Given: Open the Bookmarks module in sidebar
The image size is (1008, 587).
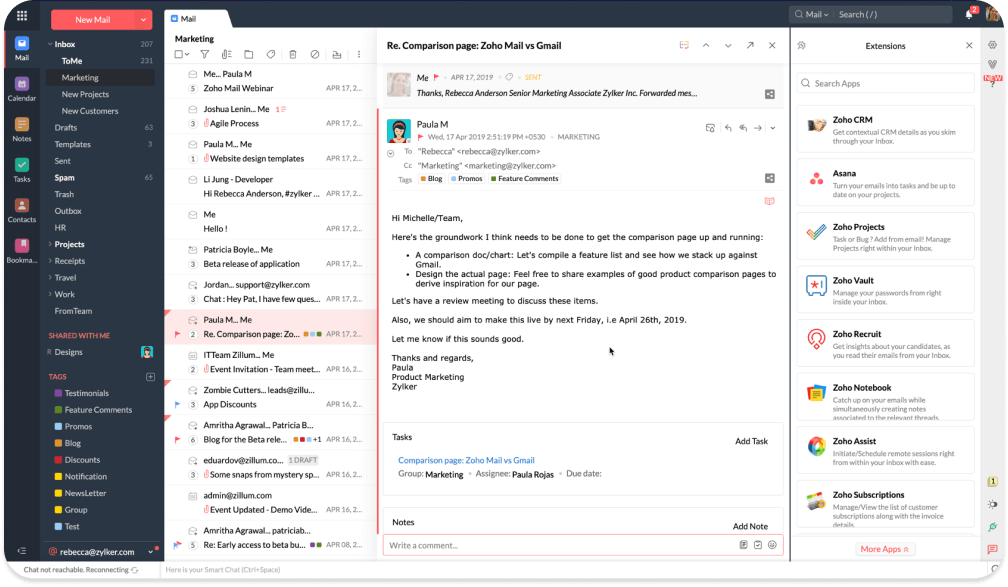Looking at the screenshot, I should [x=22, y=251].
